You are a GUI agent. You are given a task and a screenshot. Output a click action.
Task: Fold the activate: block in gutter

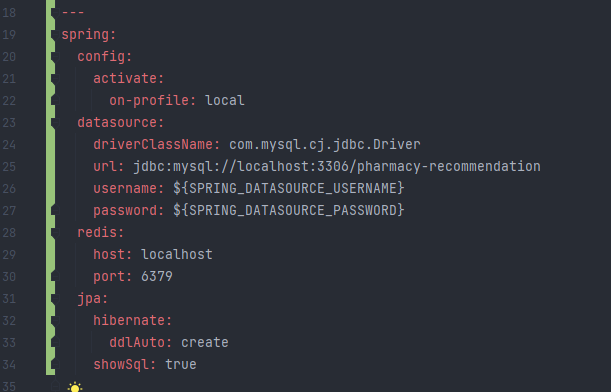coord(55,79)
